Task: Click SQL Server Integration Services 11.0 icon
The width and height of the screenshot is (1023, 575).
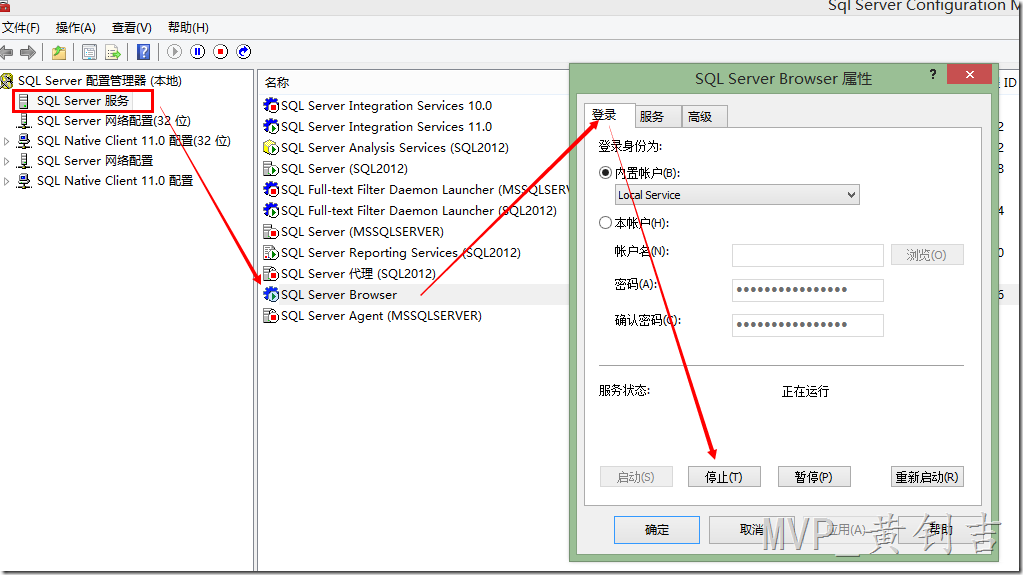Action: (x=271, y=126)
